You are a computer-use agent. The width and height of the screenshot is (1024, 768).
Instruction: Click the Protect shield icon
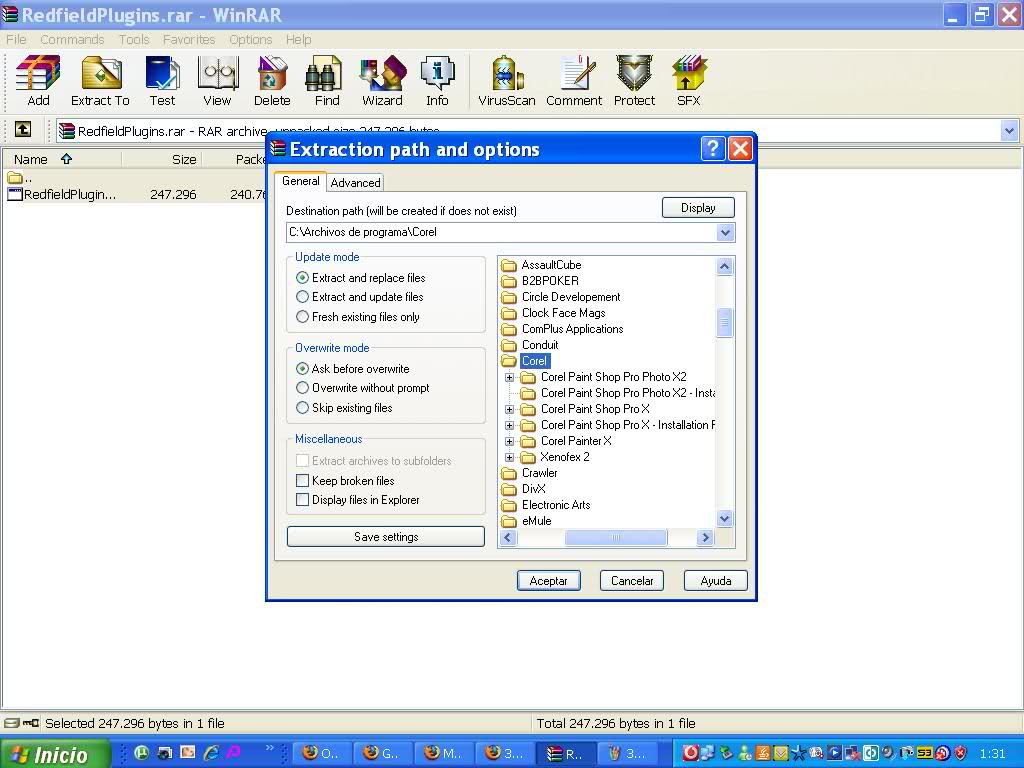tap(634, 81)
